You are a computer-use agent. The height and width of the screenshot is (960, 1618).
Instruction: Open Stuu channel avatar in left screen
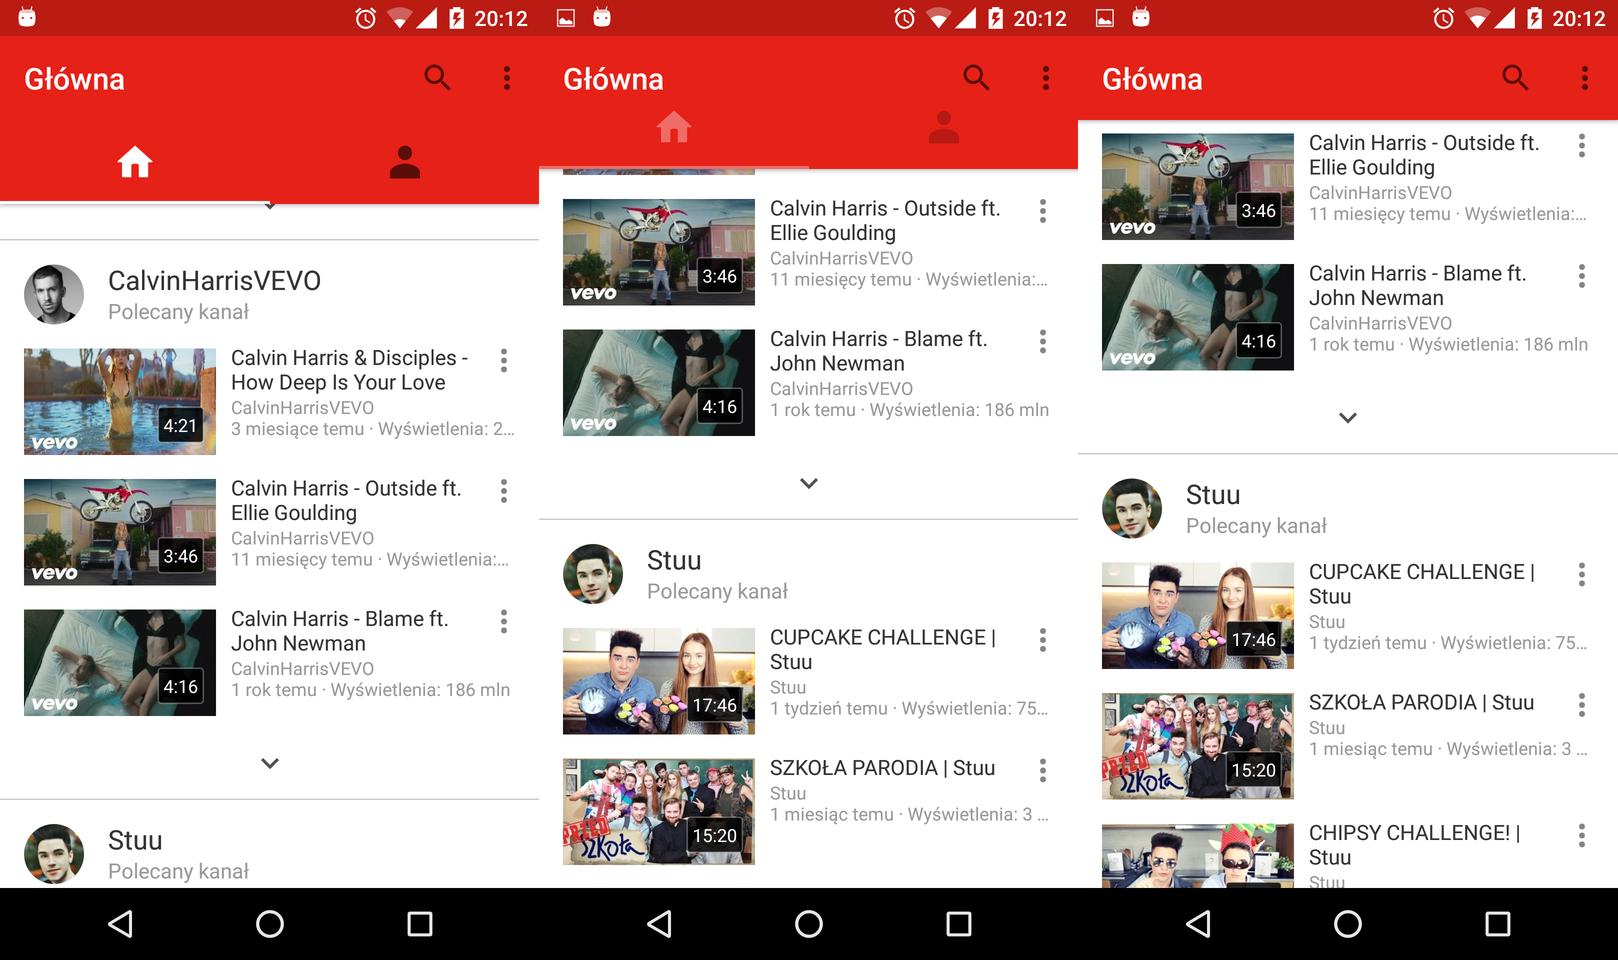tap(54, 854)
